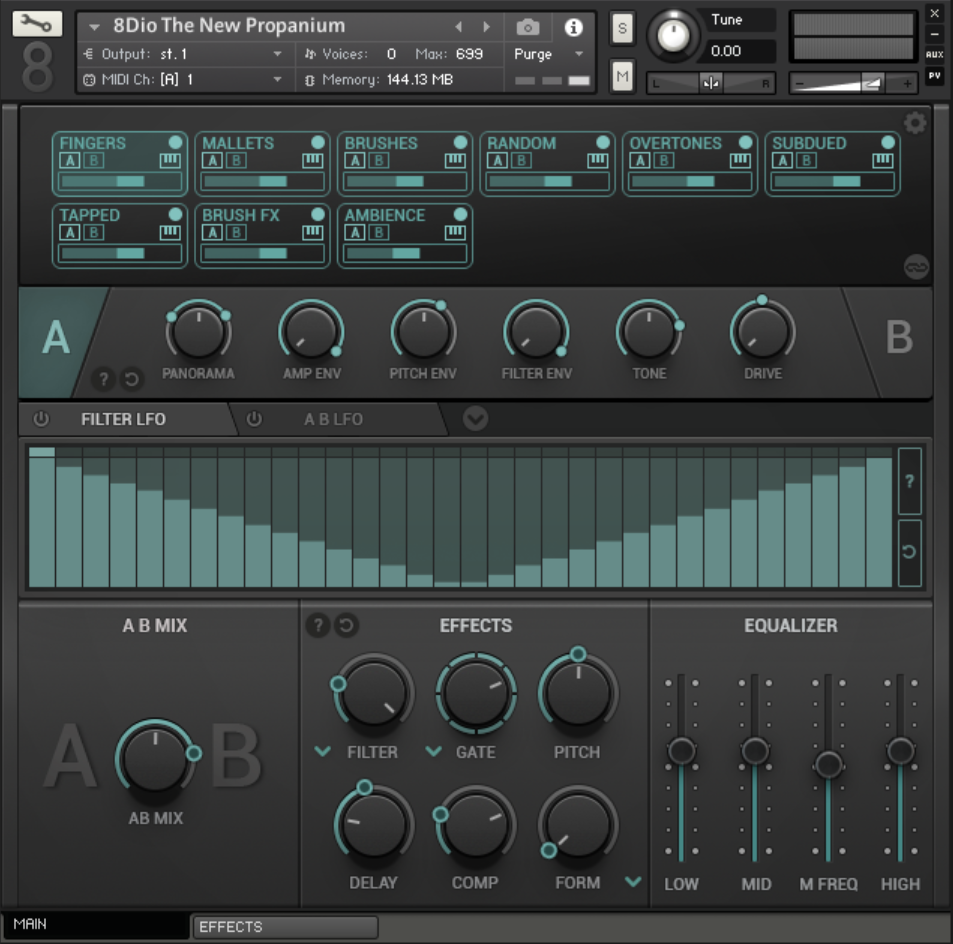Open keyboard range icon for OVERTONES

coord(740,160)
